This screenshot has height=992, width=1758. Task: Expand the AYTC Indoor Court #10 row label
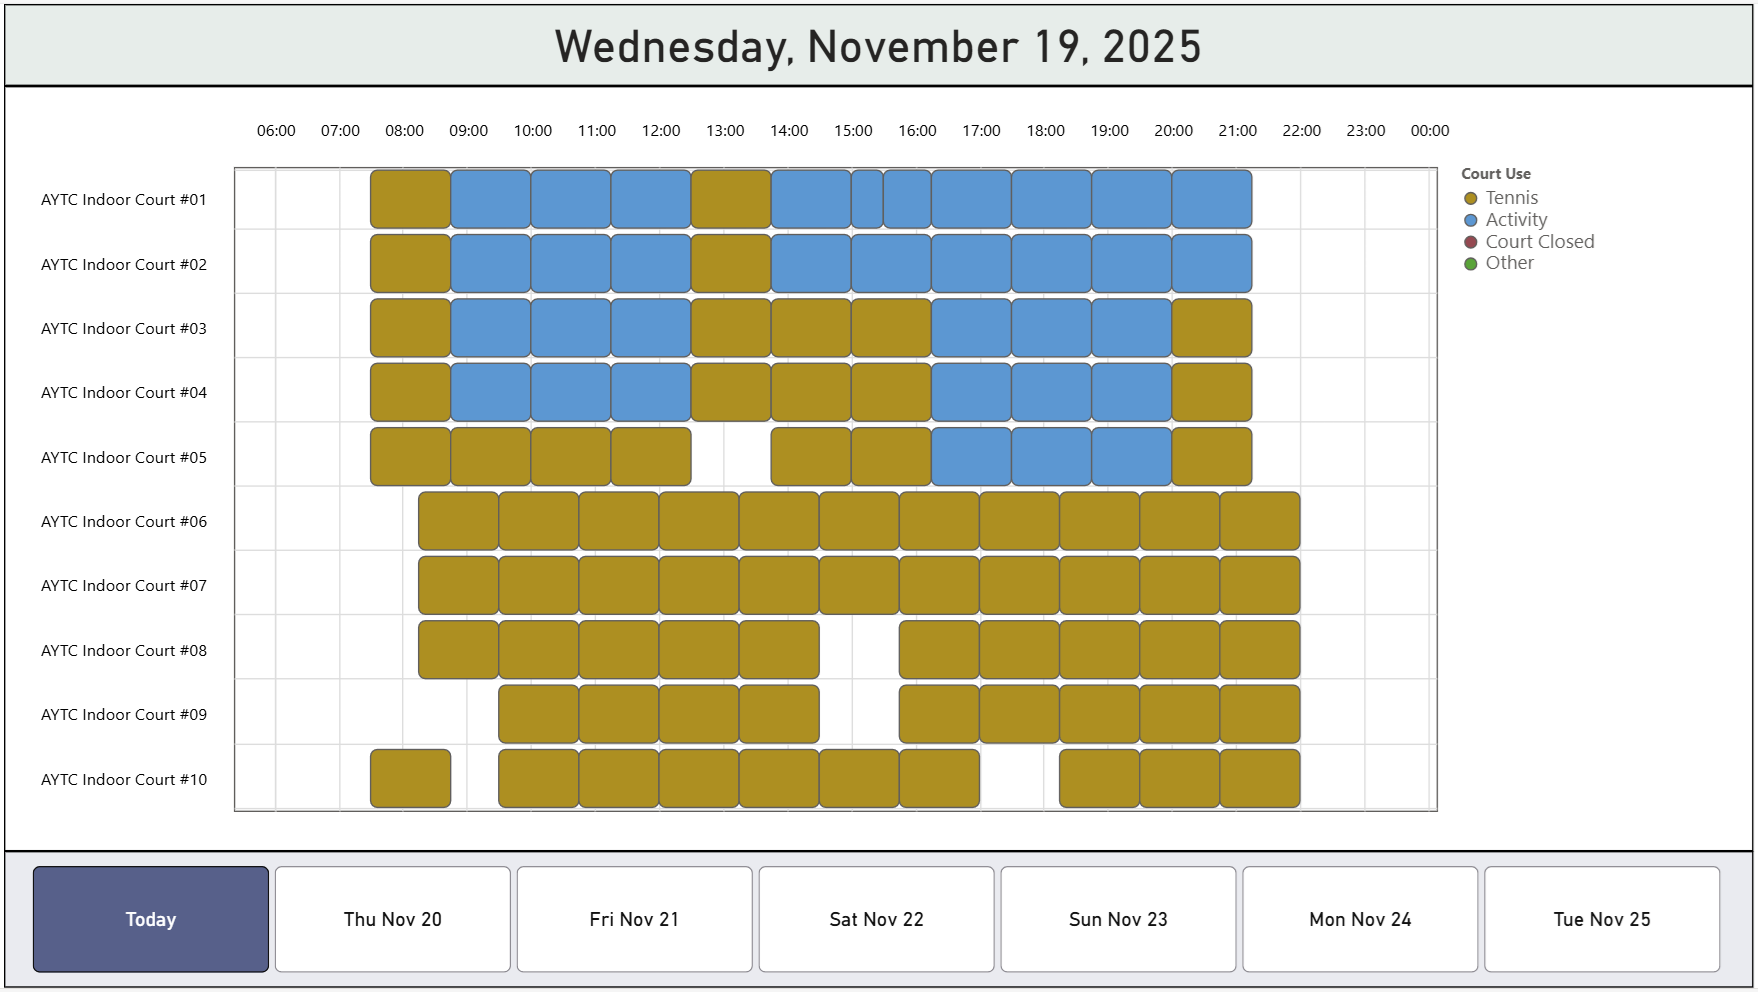(123, 779)
